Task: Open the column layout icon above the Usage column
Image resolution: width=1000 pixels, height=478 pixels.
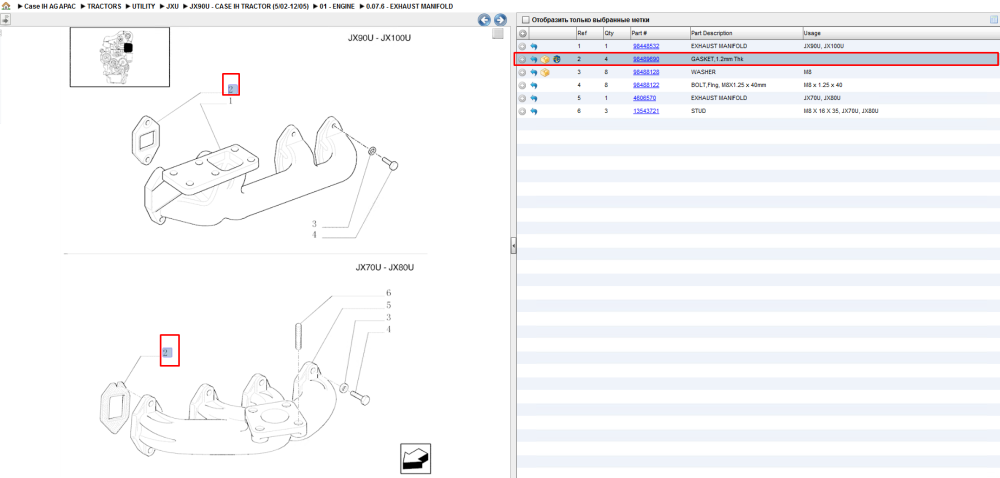Action: 993,20
